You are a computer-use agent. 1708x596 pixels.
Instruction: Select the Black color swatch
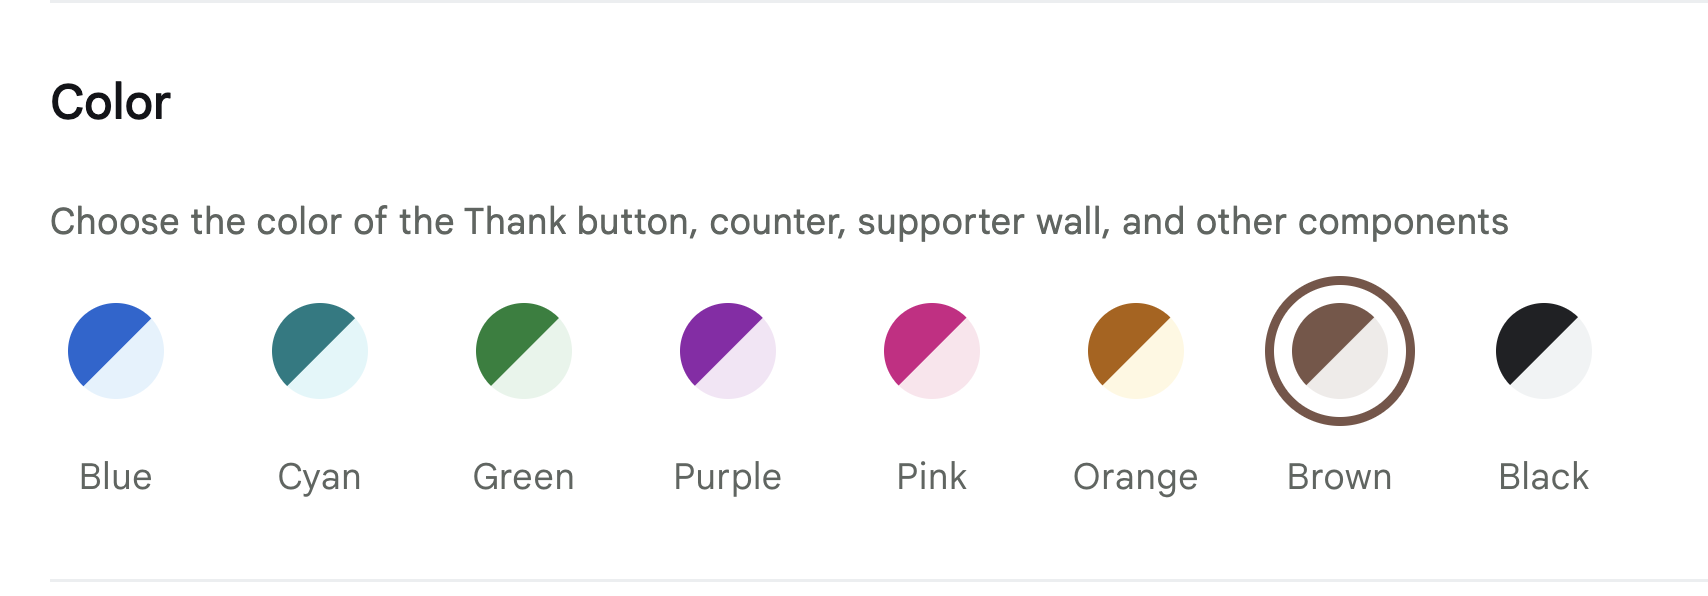click(1543, 350)
